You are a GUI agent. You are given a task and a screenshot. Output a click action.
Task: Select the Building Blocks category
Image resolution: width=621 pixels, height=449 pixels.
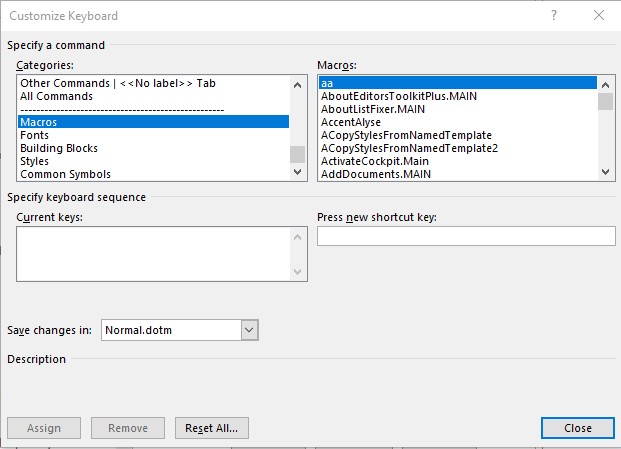(x=59, y=148)
